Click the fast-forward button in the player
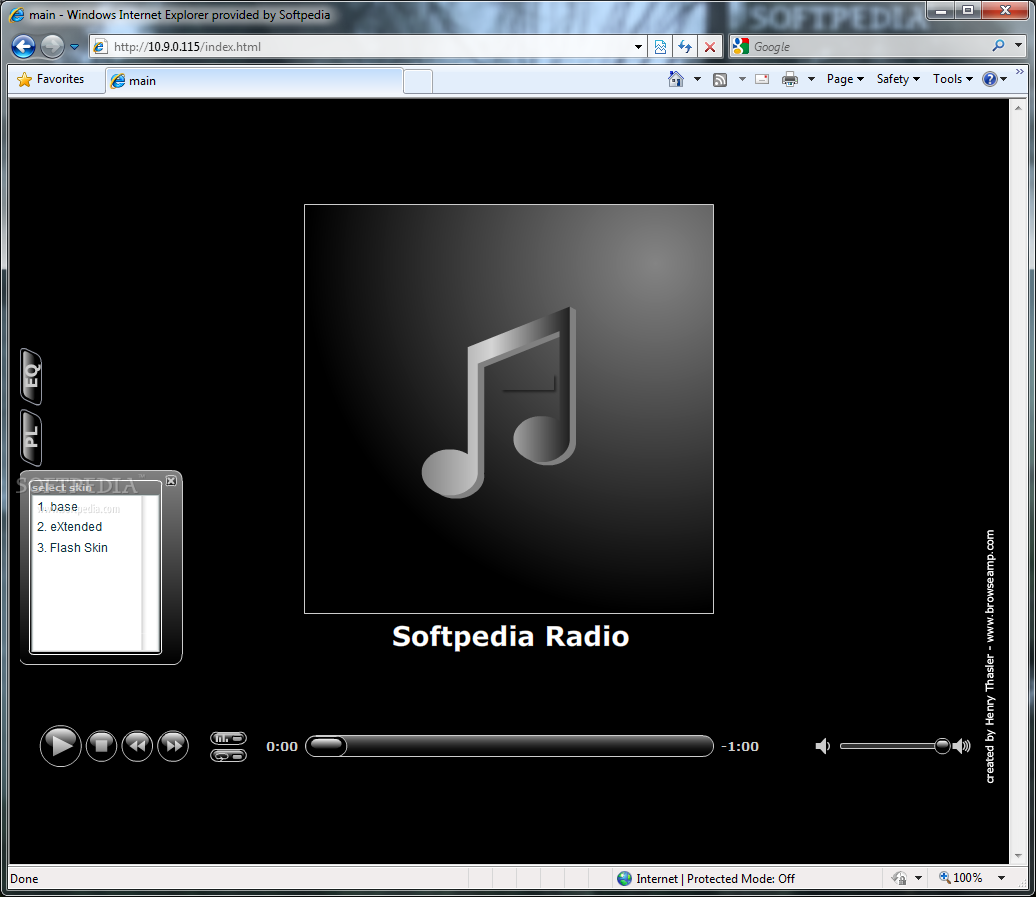 173,746
